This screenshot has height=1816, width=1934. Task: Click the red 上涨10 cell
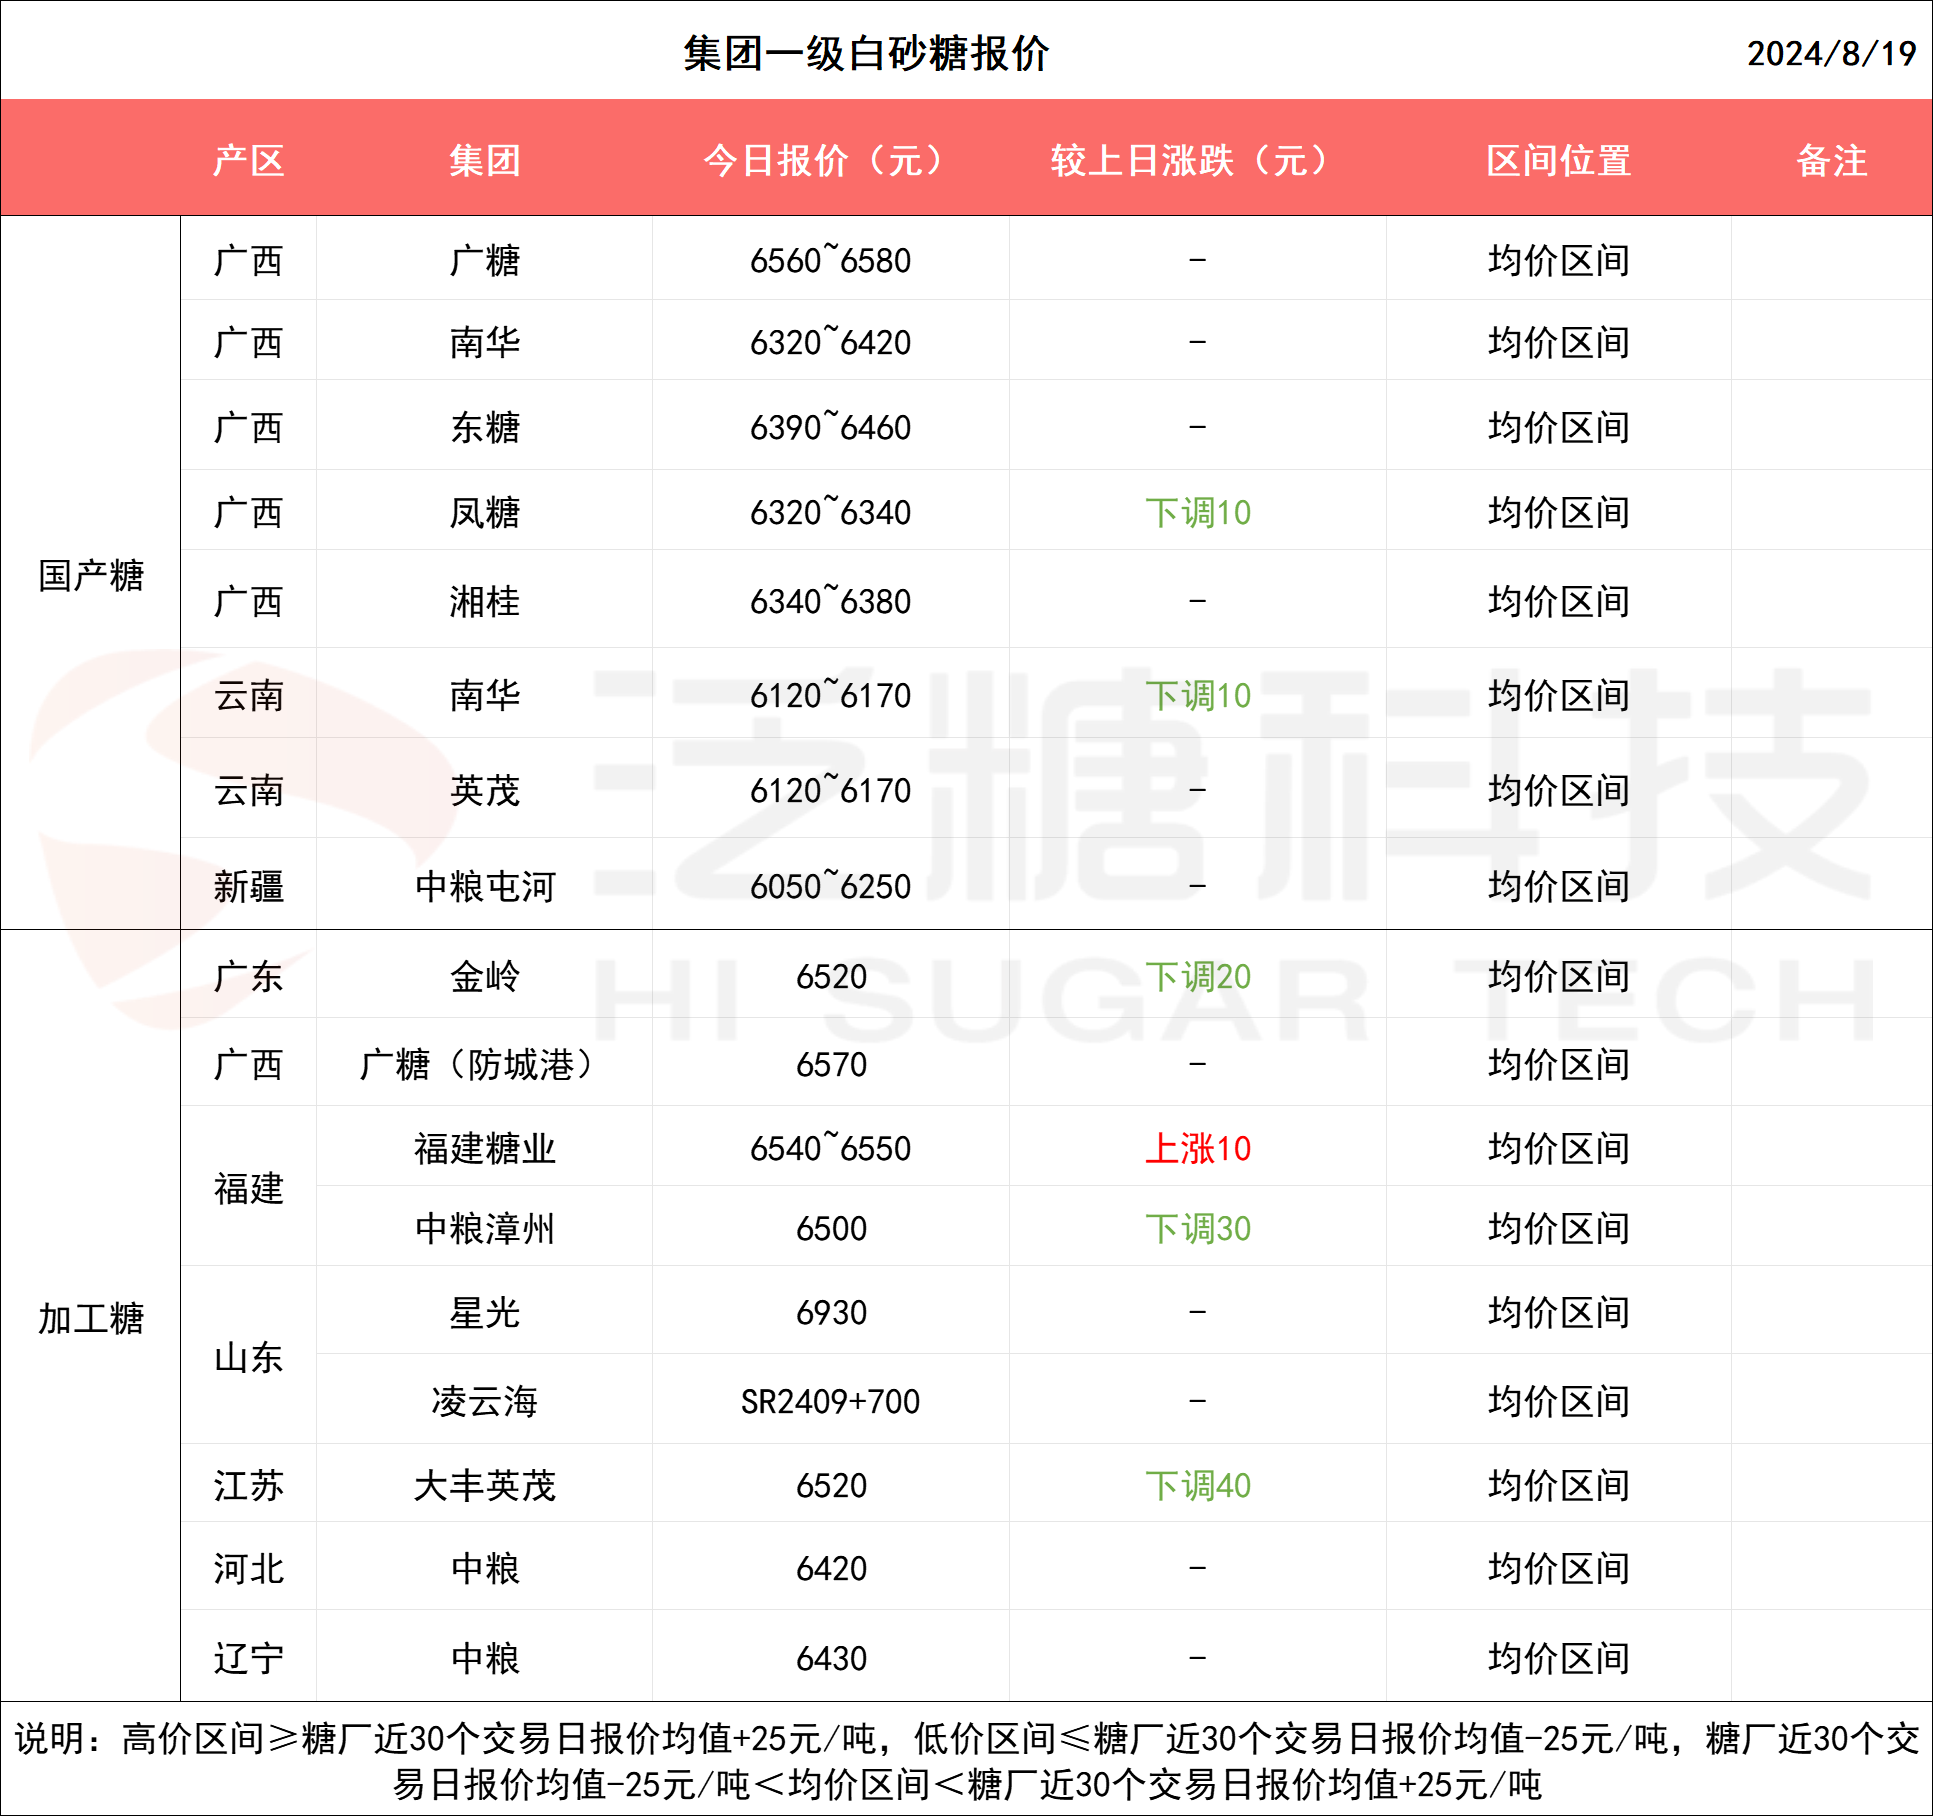click(1197, 1148)
